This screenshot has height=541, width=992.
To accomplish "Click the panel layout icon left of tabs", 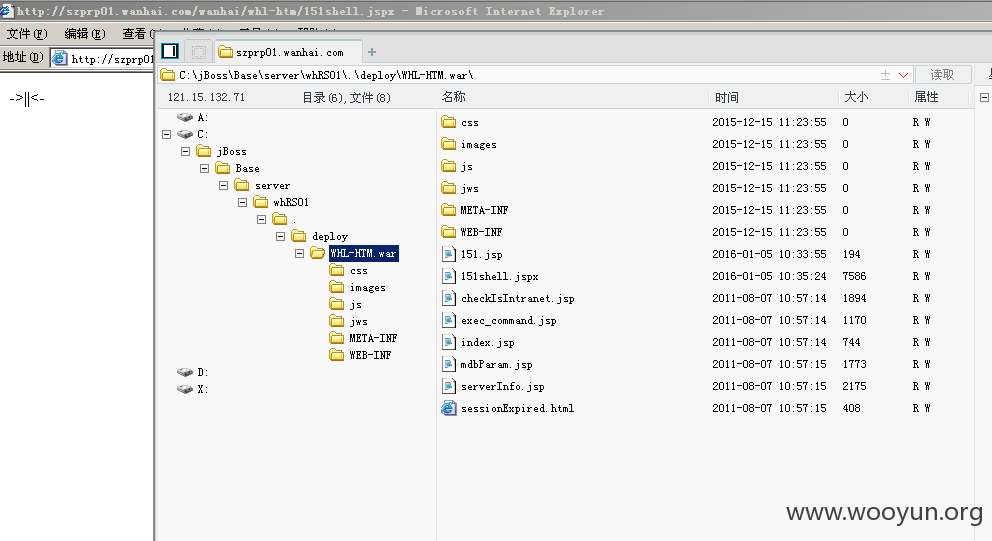I will [170, 51].
